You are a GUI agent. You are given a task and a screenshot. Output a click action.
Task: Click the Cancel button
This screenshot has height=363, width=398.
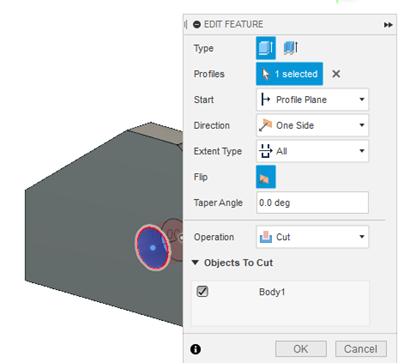pyautogui.click(x=361, y=349)
